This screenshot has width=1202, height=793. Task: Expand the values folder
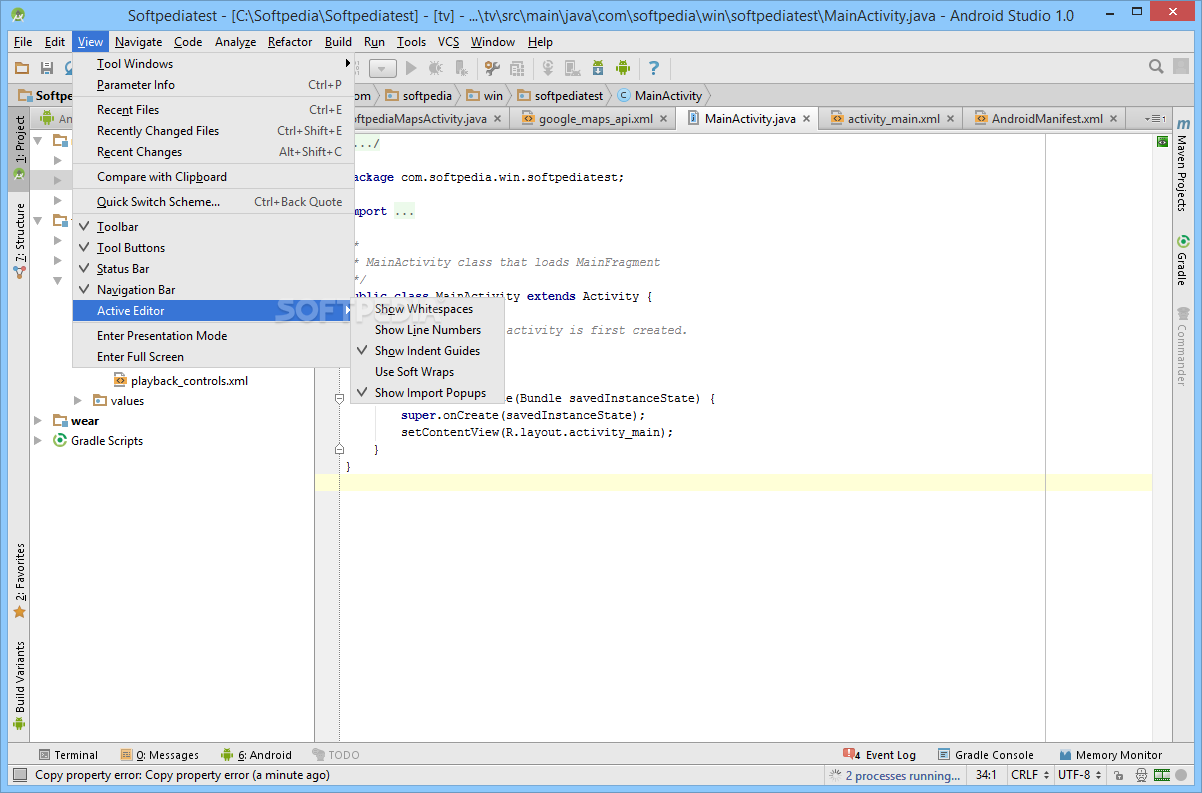tap(78, 401)
